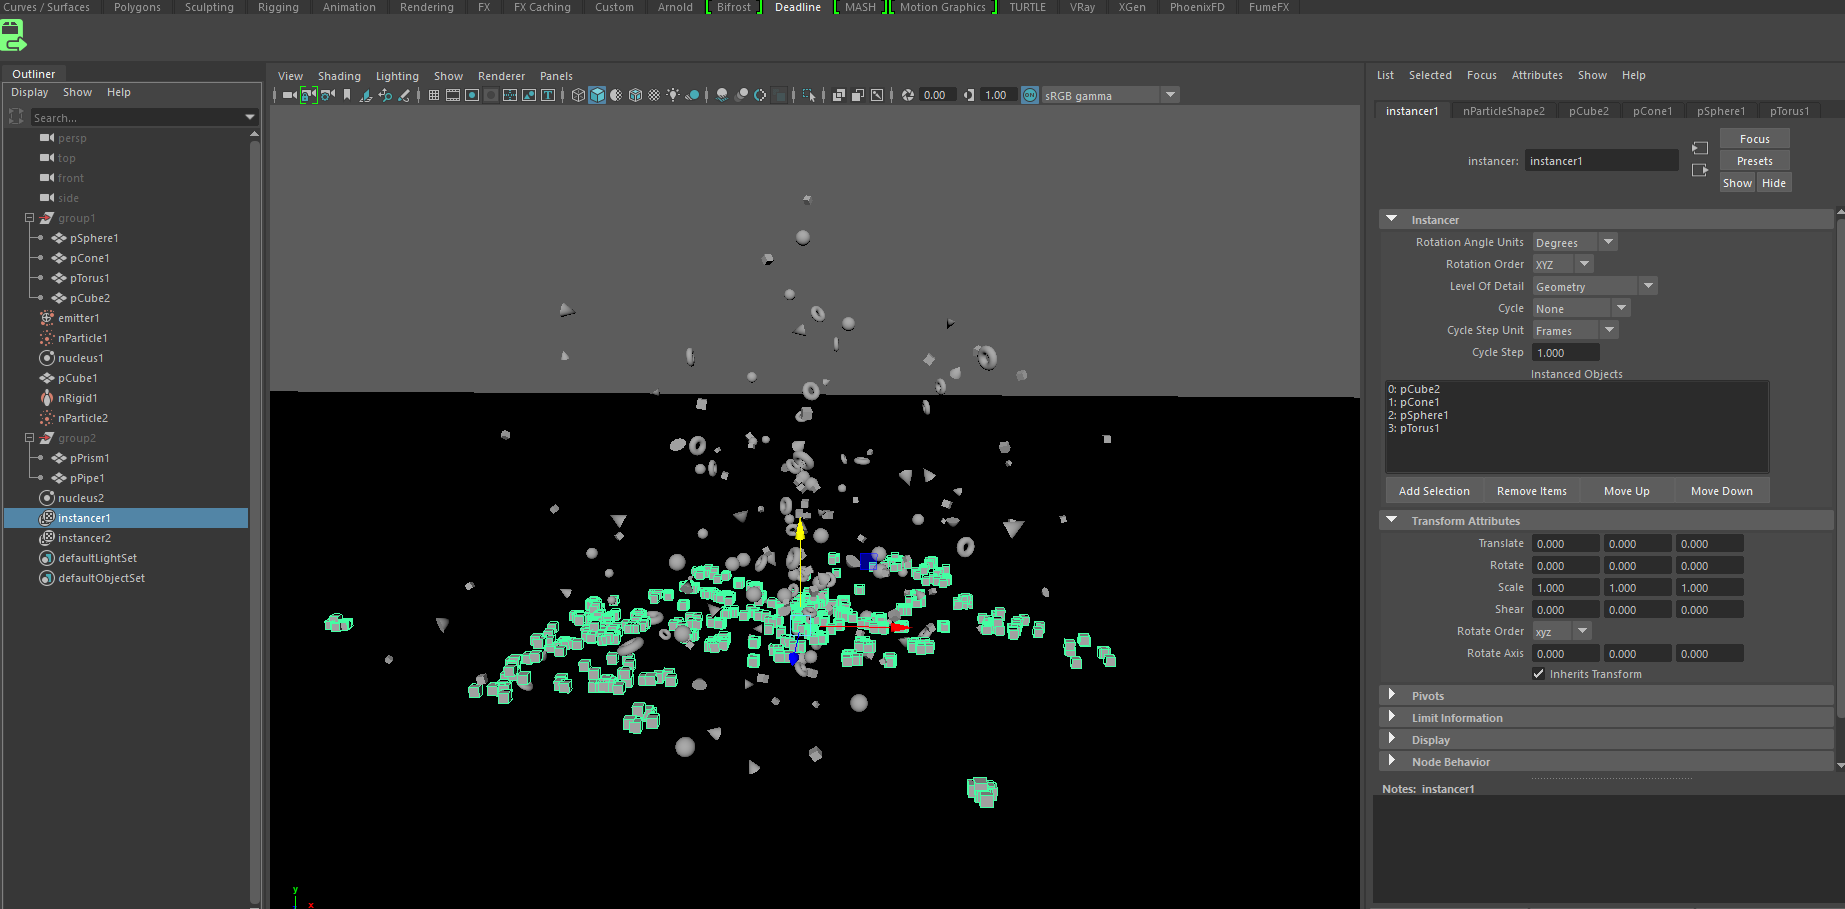Collapse the Transform Attributes section
This screenshot has height=909, width=1845.
pyautogui.click(x=1391, y=520)
